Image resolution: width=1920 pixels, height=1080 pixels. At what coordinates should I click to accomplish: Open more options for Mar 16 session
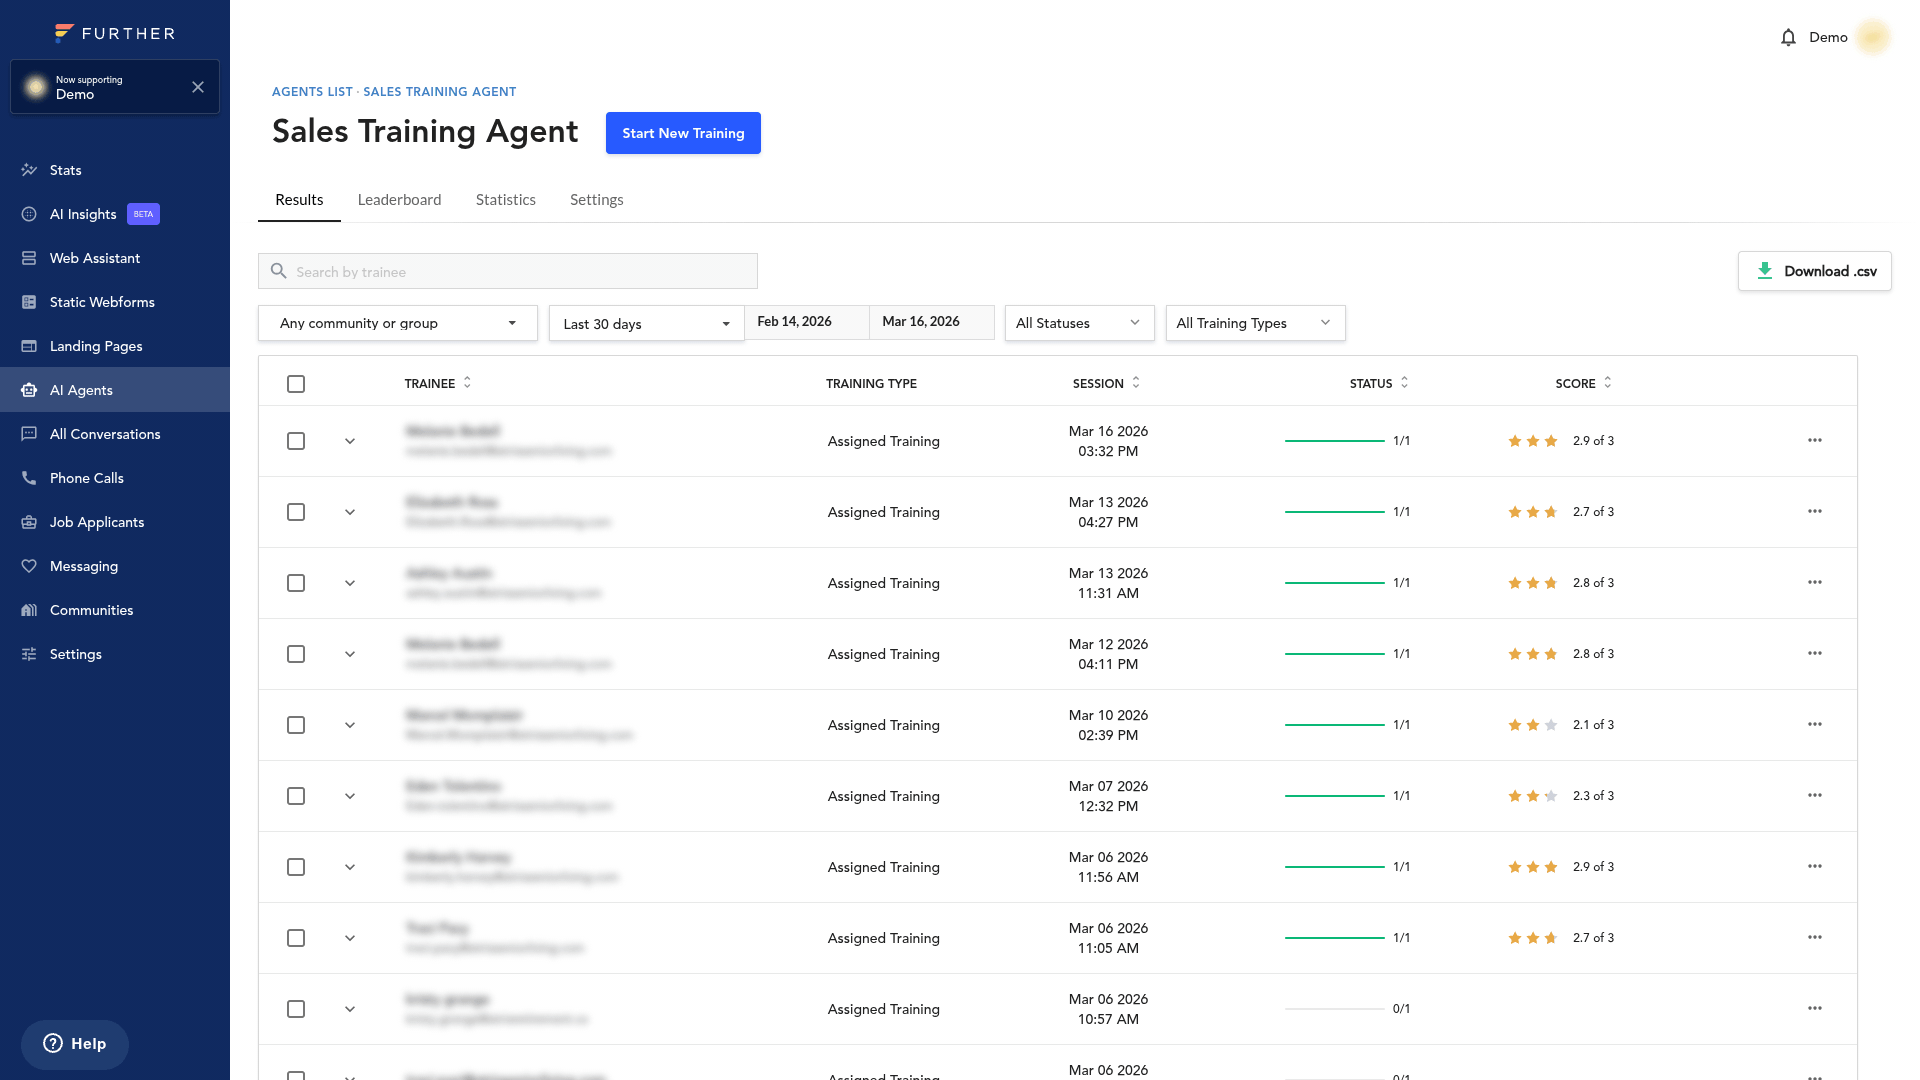pyautogui.click(x=1814, y=441)
